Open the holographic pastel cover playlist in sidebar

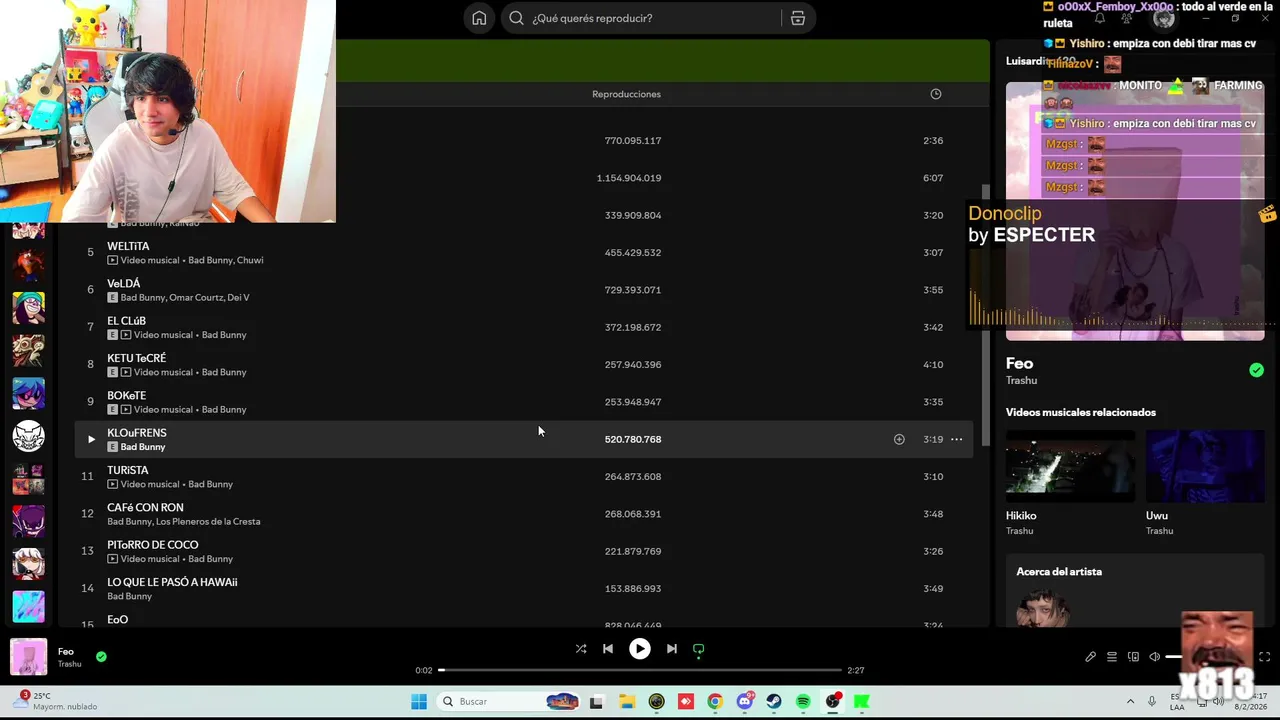point(28,607)
